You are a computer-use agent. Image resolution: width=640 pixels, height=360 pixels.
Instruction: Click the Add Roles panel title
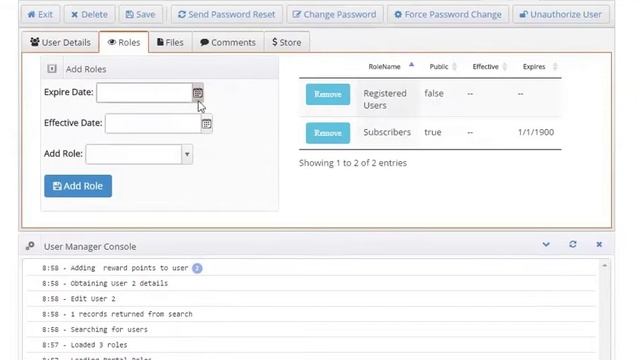tap(86, 69)
